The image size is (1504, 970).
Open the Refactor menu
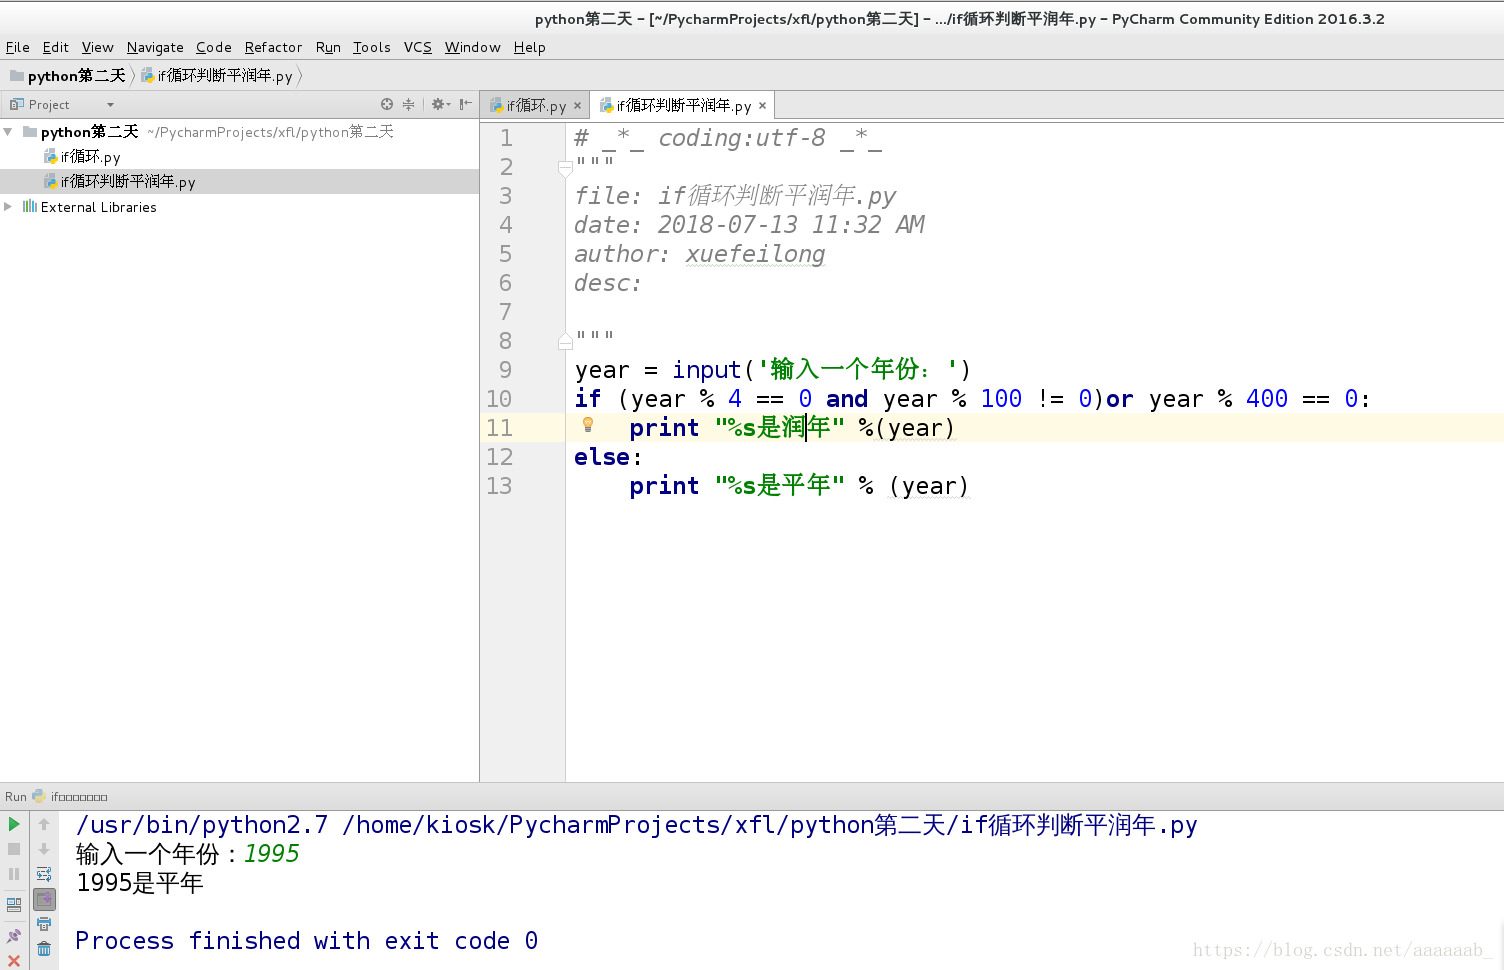pyautogui.click(x=273, y=47)
